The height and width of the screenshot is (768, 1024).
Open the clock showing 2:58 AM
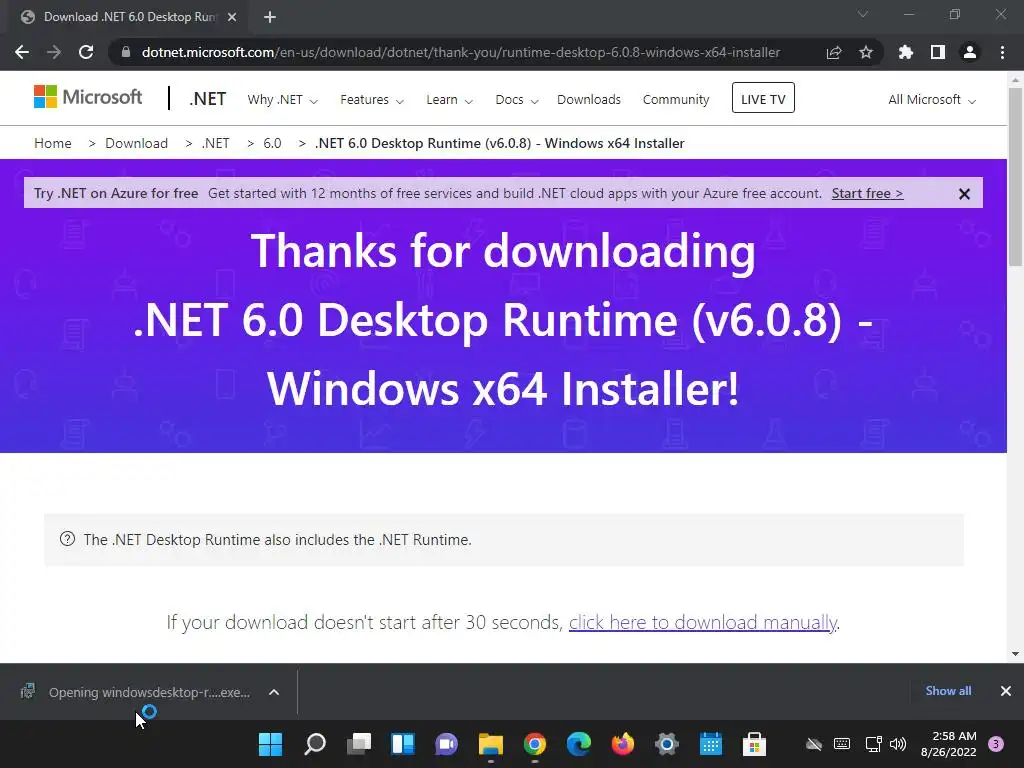coord(948,744)
